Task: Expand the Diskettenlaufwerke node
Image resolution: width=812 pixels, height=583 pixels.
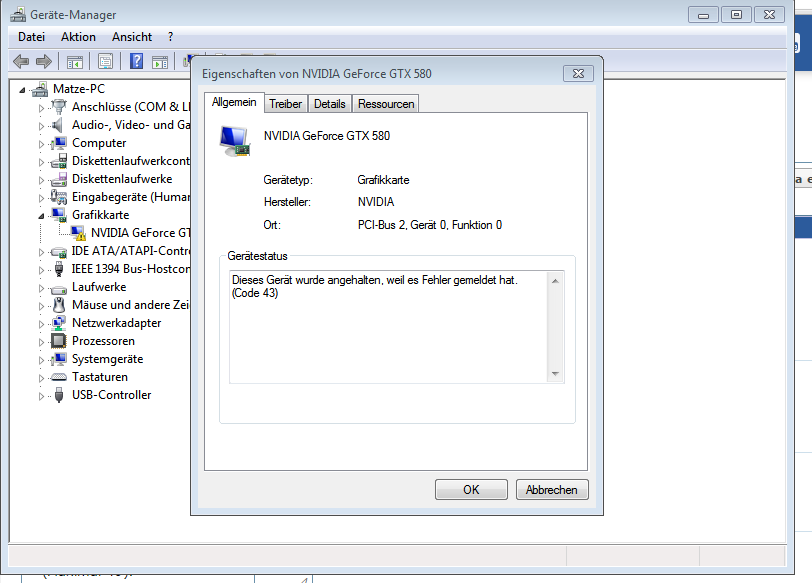Action: click(41, 180)
